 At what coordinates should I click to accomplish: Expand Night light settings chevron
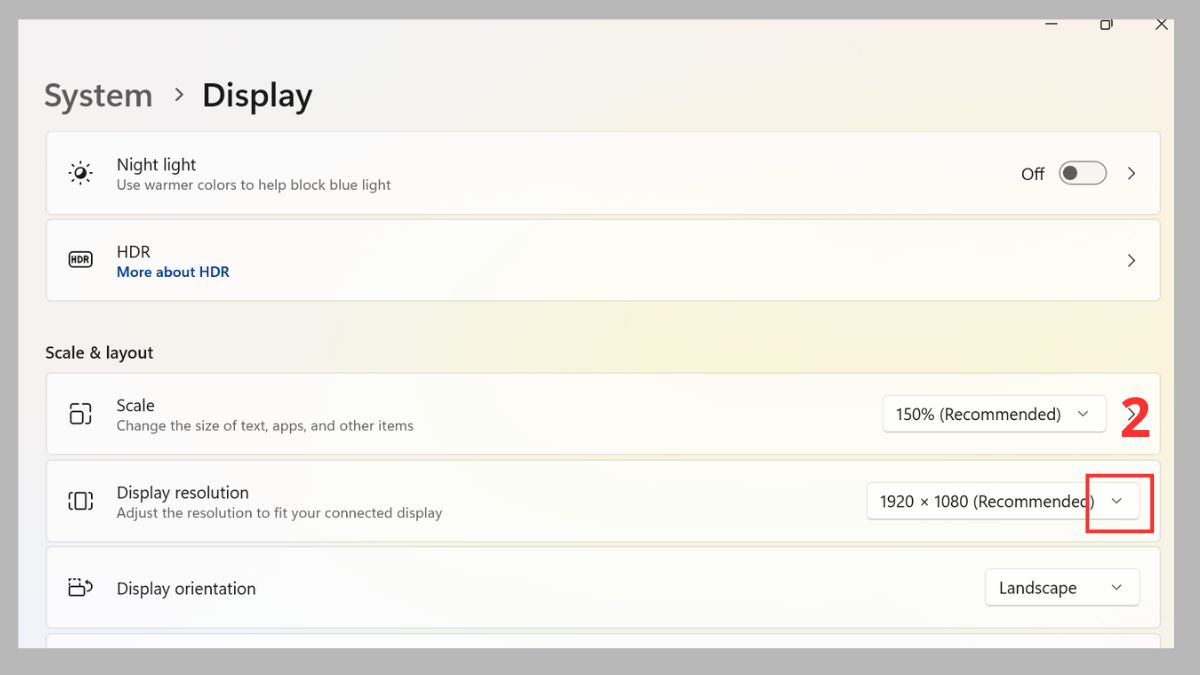(1132, 174)
